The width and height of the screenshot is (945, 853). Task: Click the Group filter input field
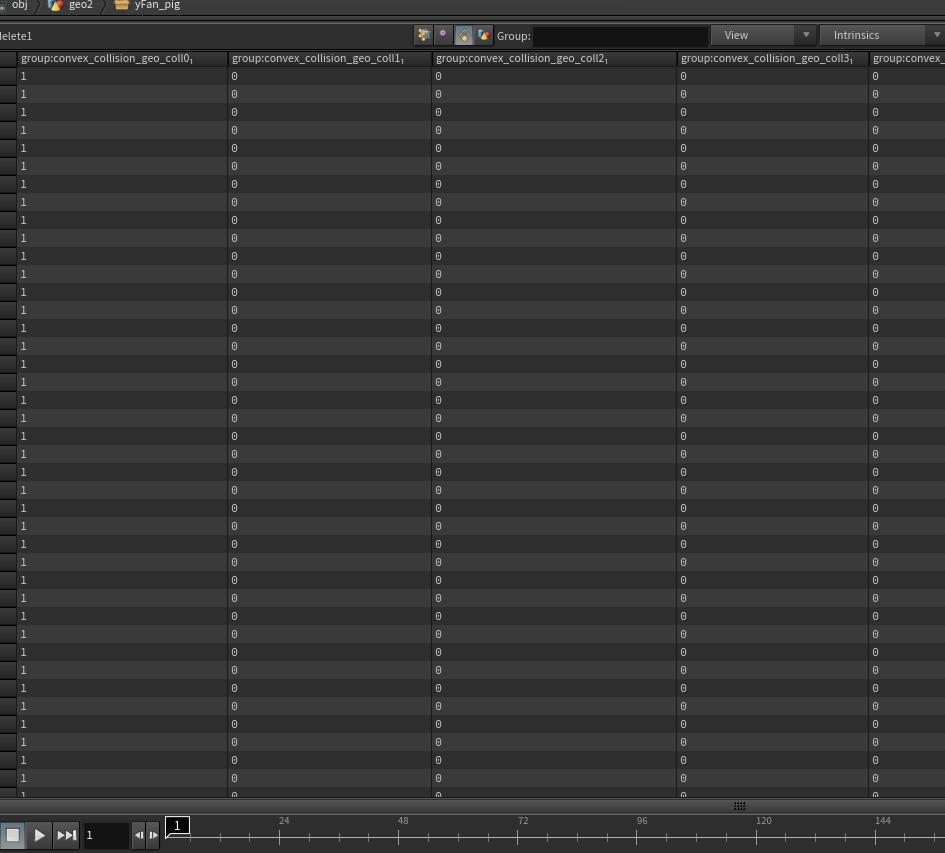(620, 36)
